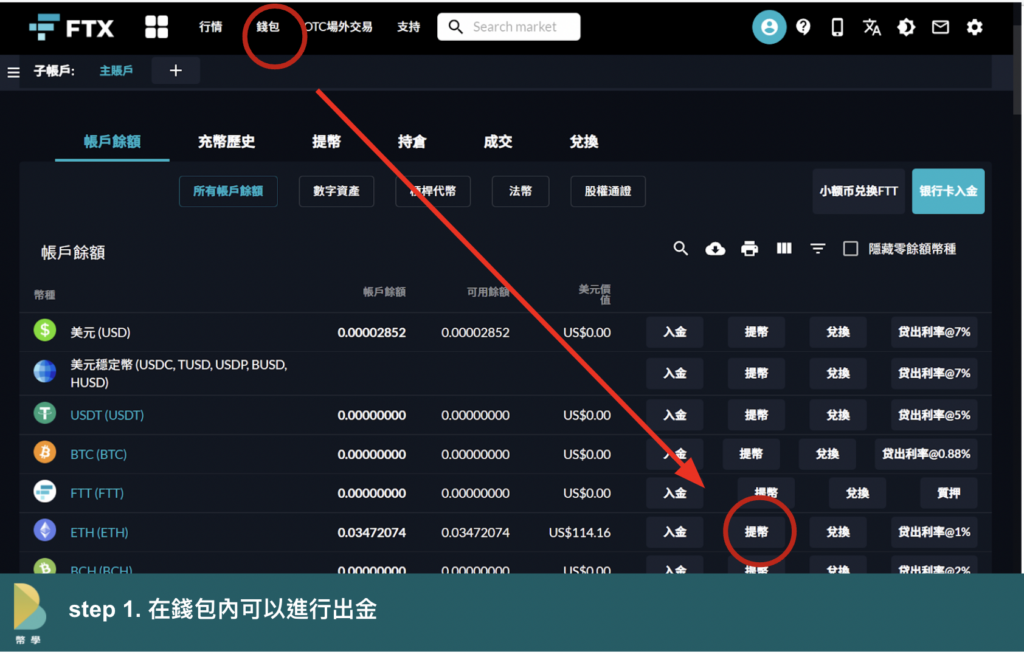Open the mail envelope icon
1024x654 pixels.
pos(940,27)
